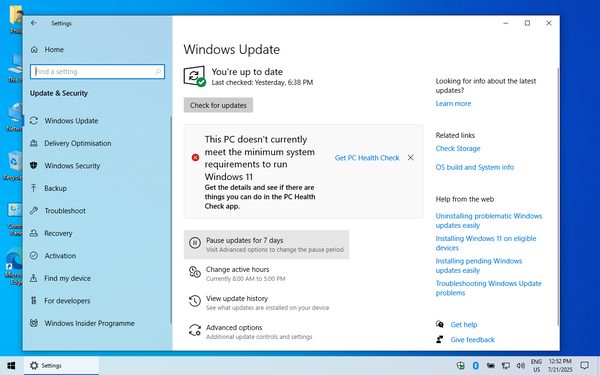Open Troubleshooting Windows Update problems link

[x=488, y=288]
